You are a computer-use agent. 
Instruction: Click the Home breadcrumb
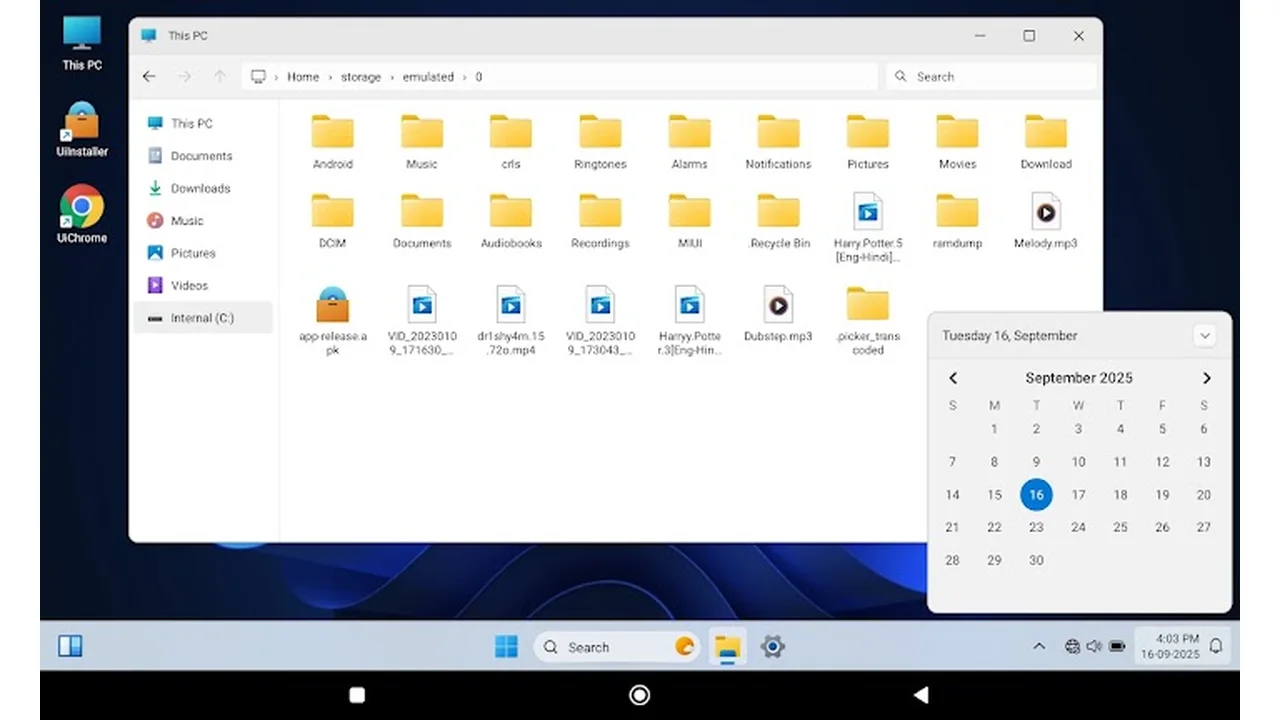point(303,77)
